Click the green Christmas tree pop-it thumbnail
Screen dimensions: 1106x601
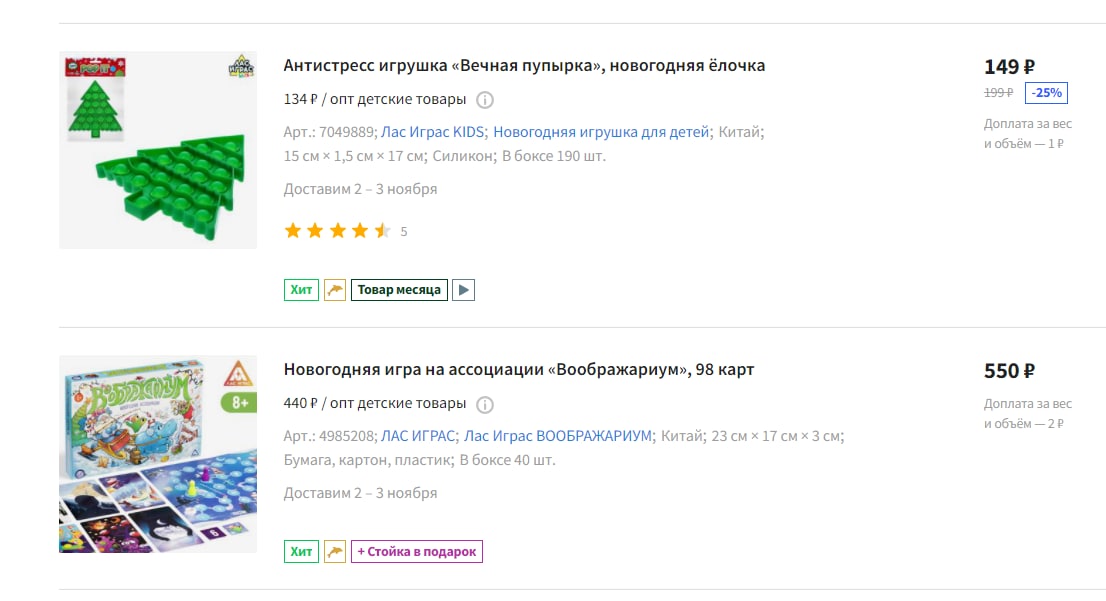point(158,150)
